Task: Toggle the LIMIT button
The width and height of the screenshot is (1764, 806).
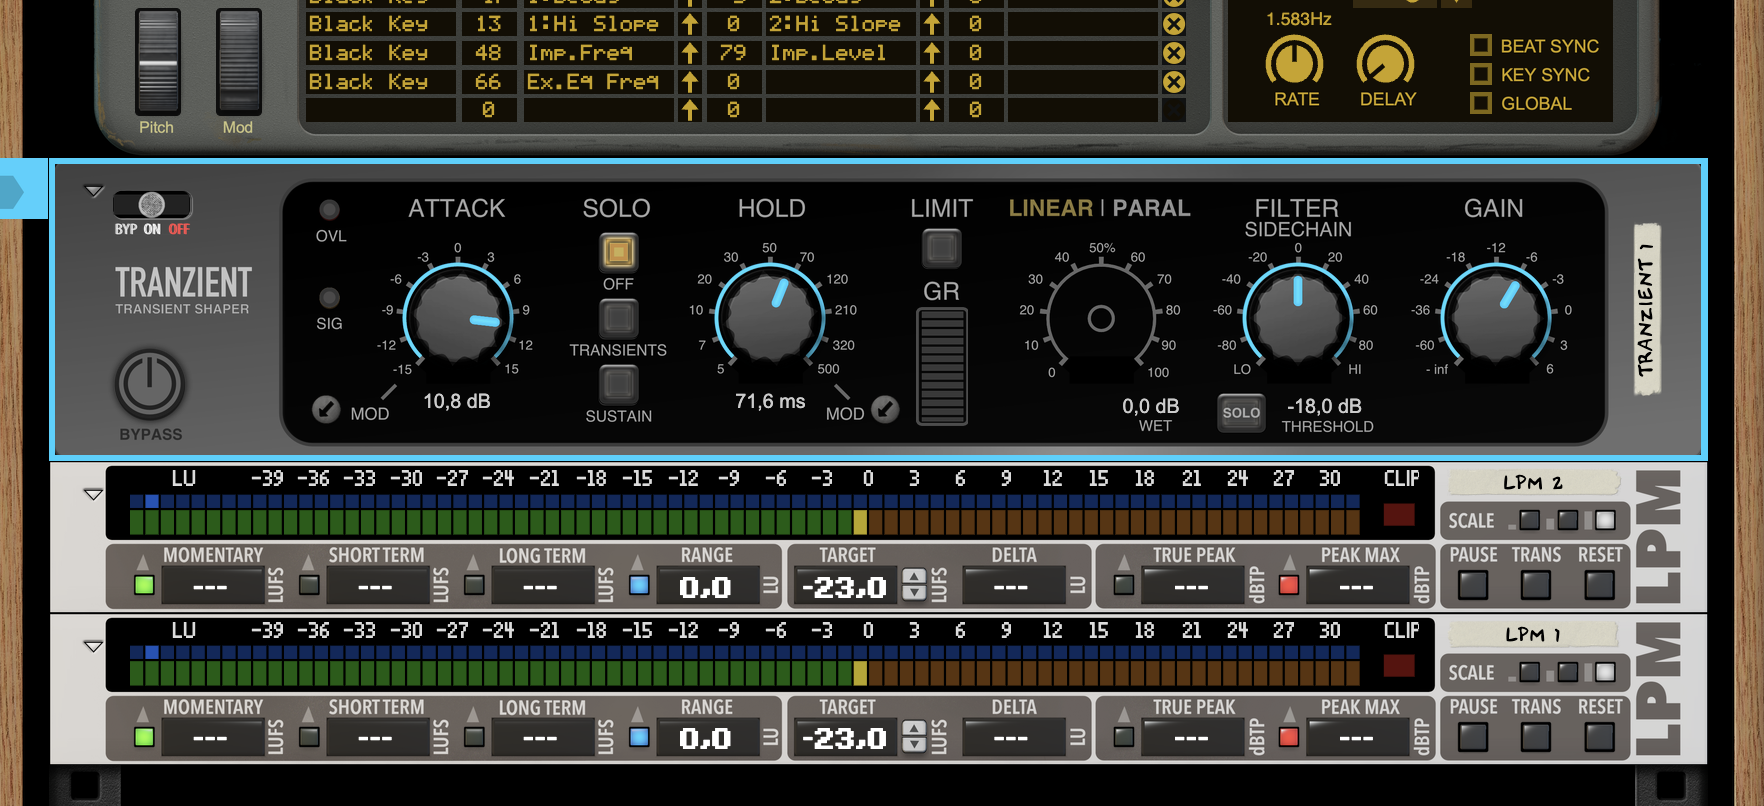Action: (941, 248)
